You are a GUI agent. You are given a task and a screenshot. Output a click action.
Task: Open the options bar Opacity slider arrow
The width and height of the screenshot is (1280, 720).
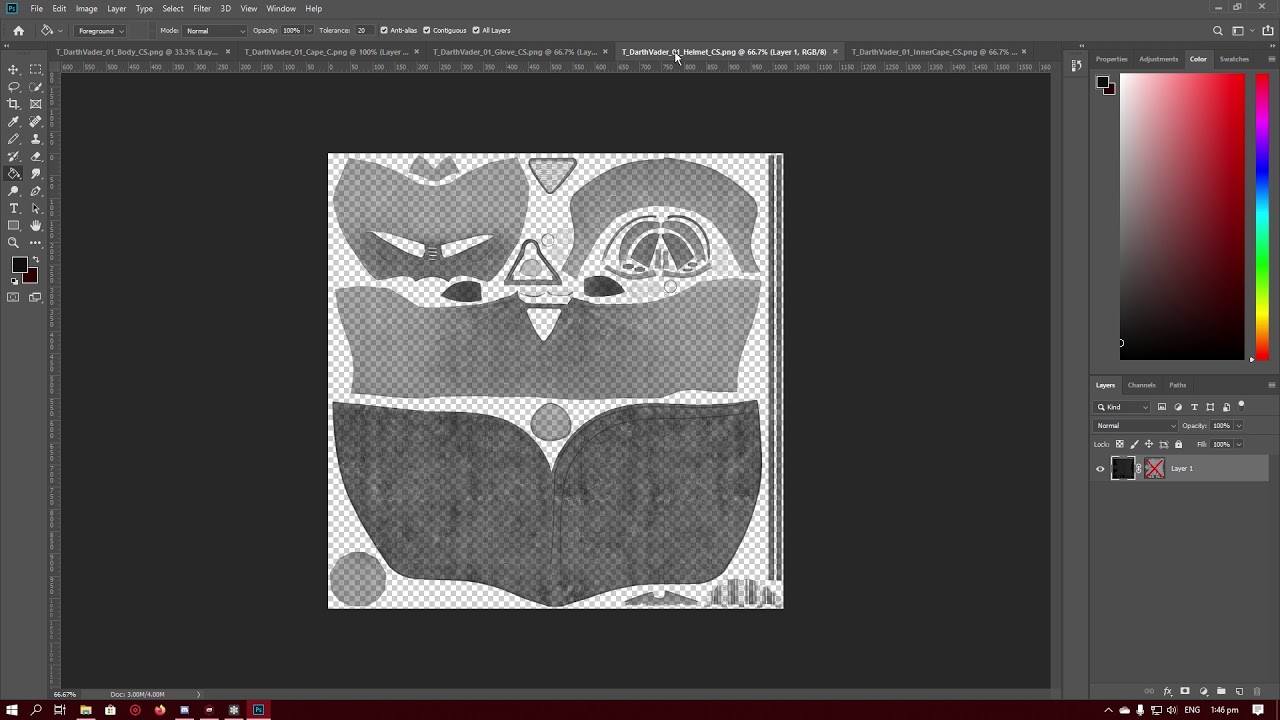308,31
